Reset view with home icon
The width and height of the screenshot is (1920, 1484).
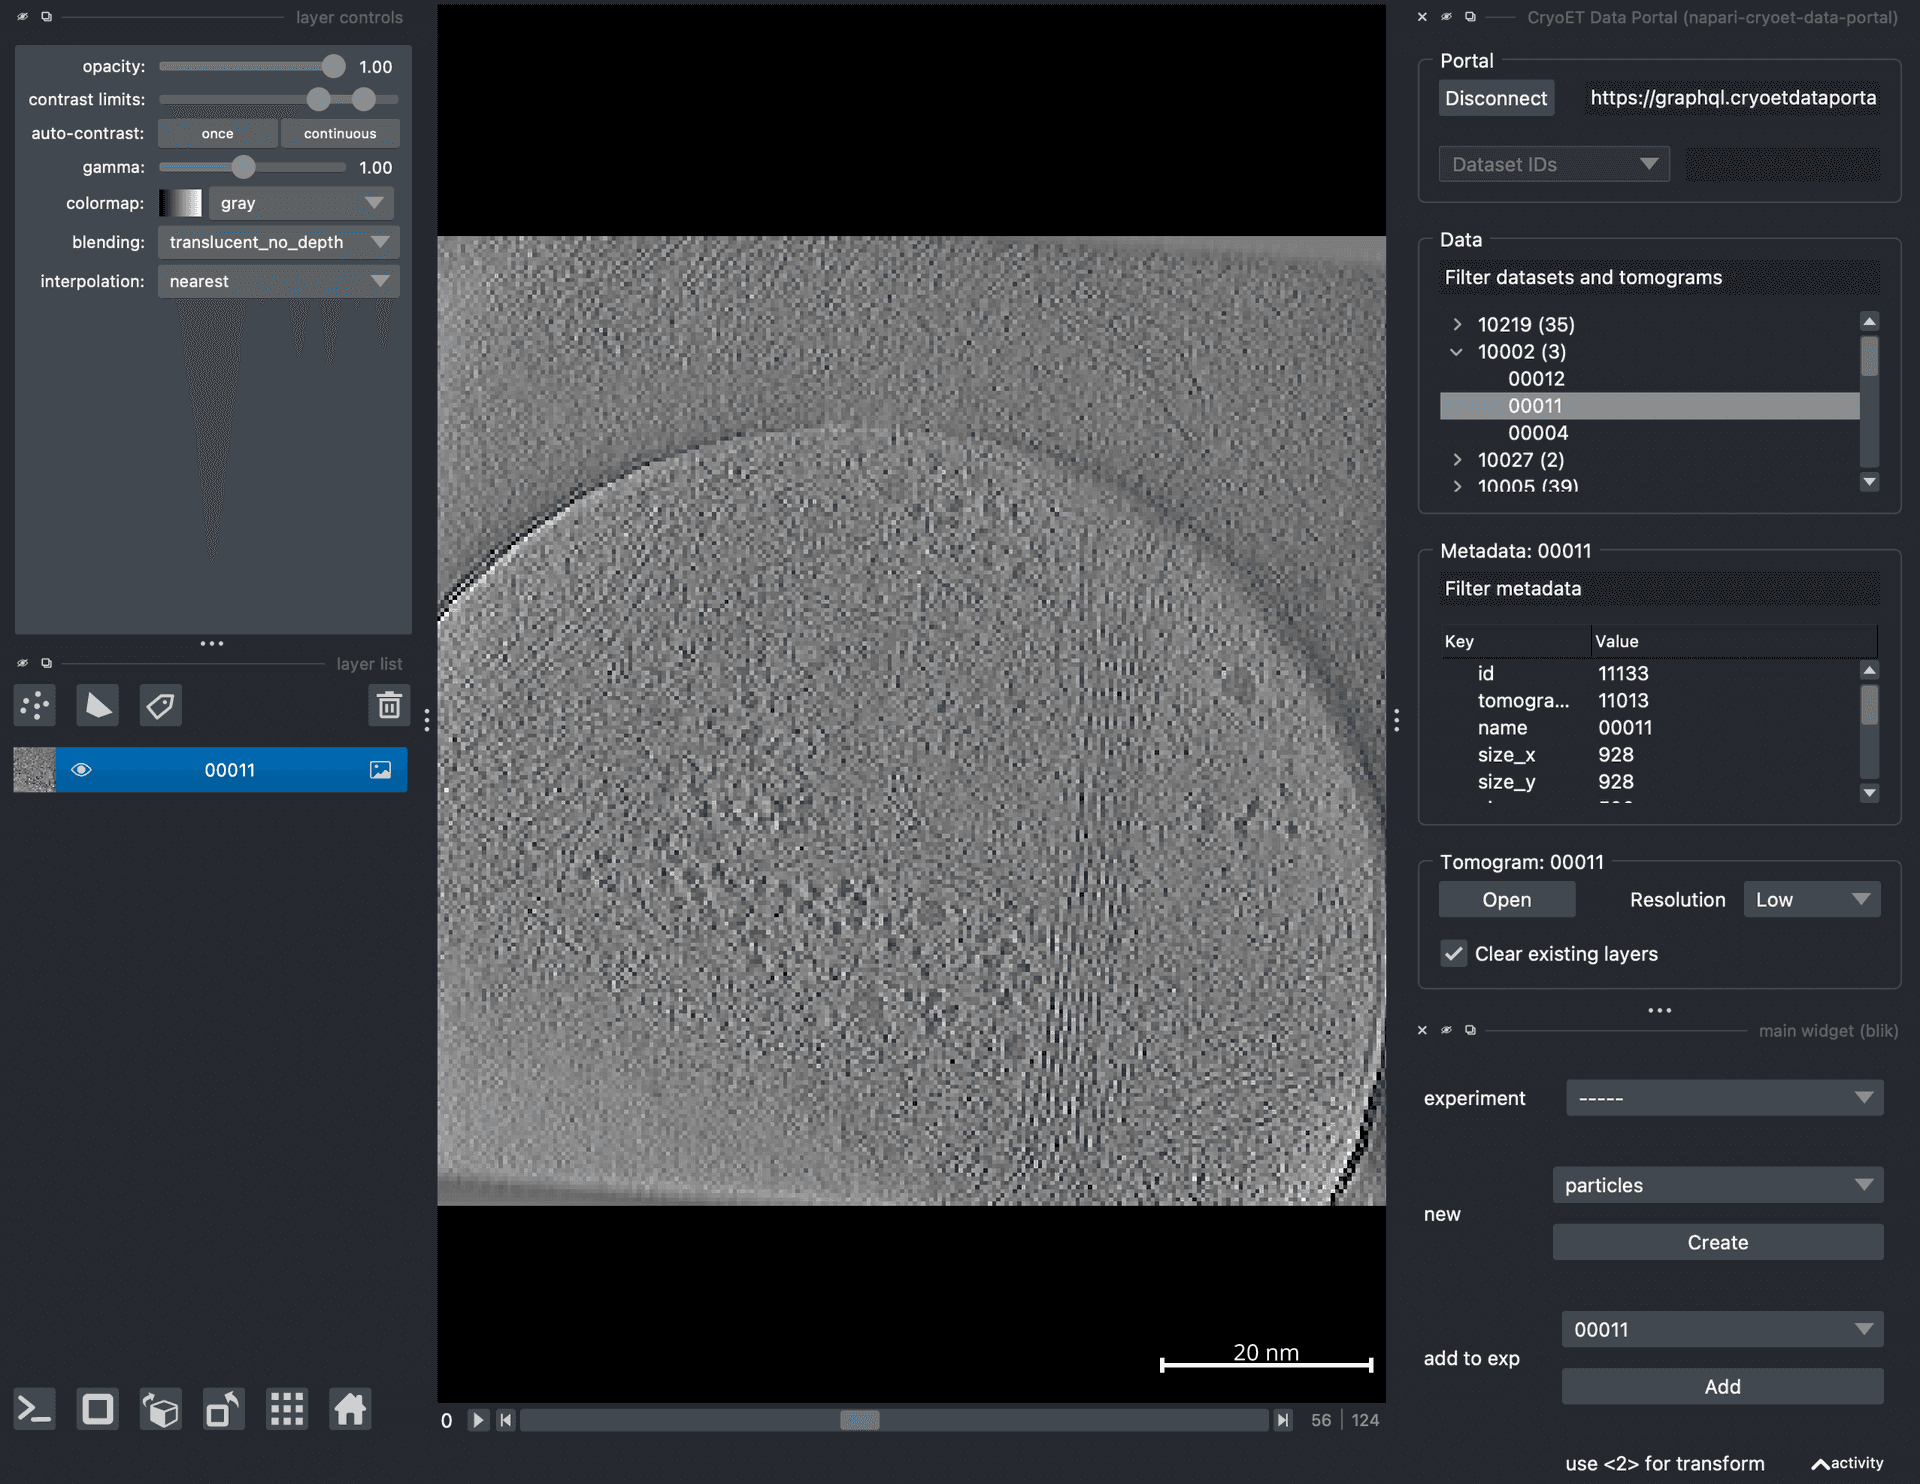[x=350, y=1410]
